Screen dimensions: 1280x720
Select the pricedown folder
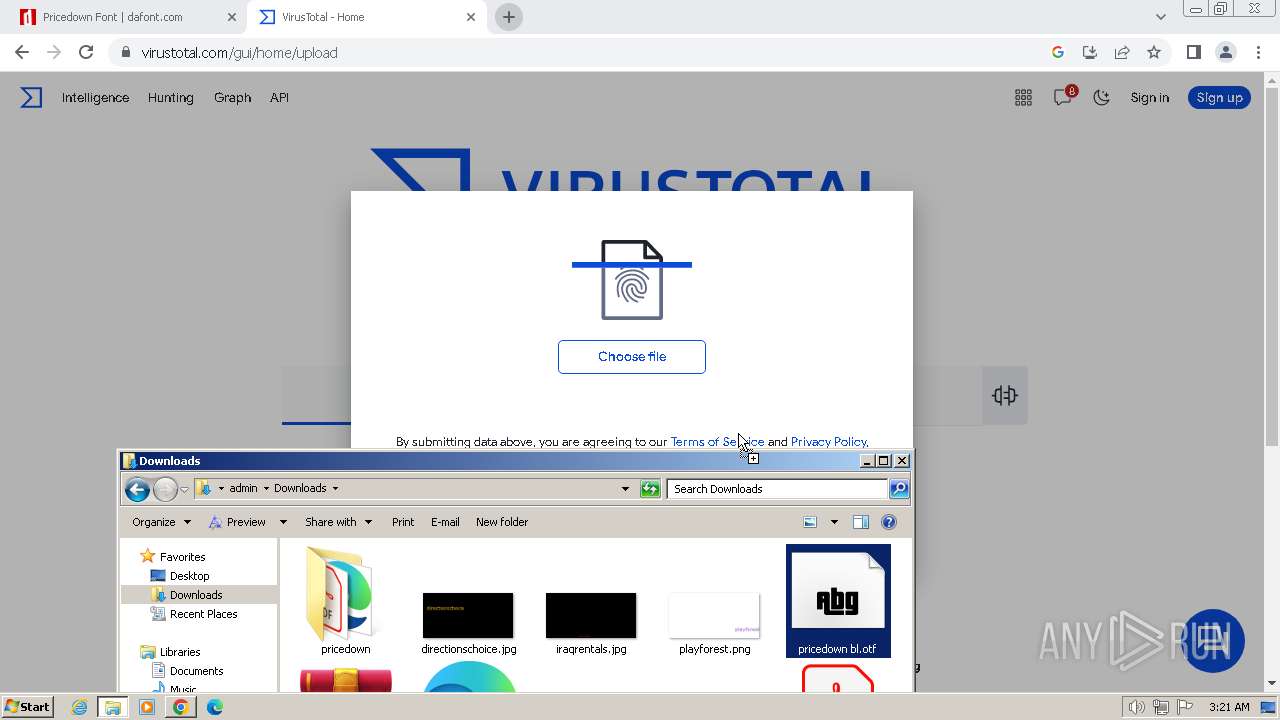point(345,601)
